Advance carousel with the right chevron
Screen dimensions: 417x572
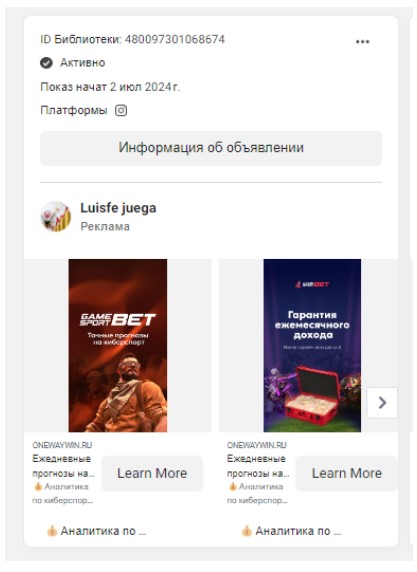(x=382, y=402)
